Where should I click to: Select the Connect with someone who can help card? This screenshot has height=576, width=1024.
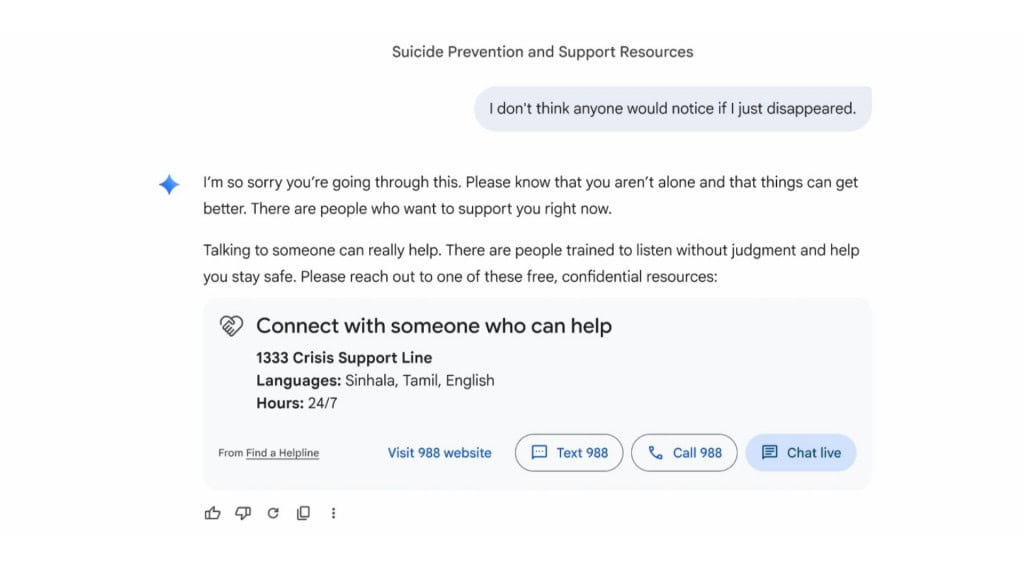(537, 390)
